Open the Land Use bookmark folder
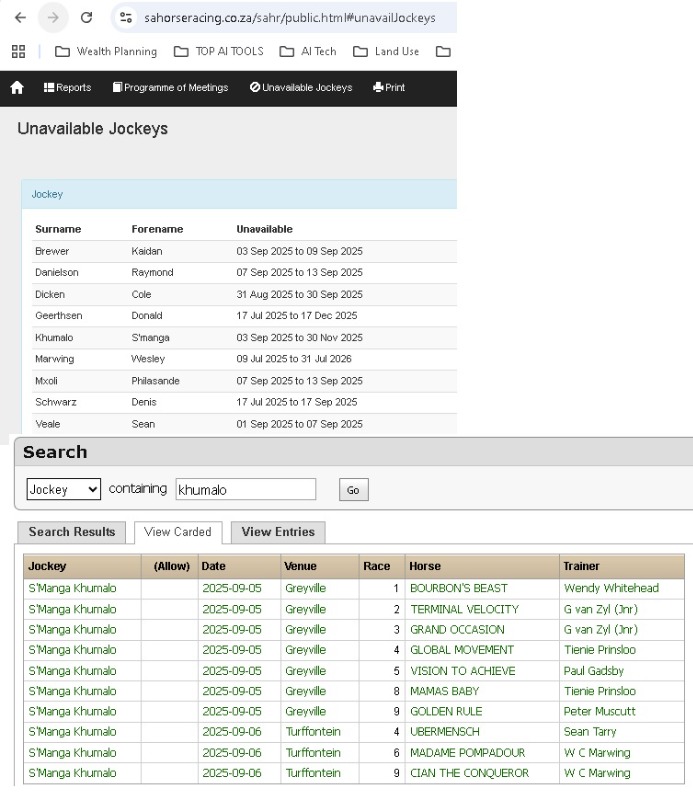This screenshot has height=800, width=693. click(386, 52)
